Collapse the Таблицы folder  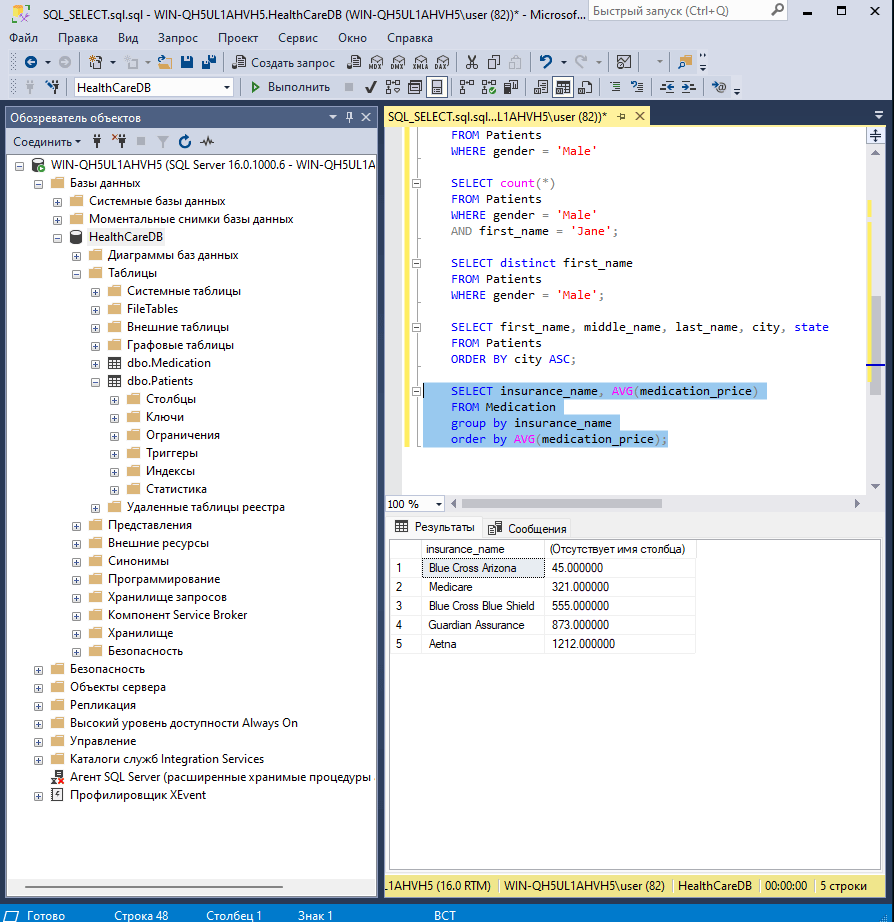(76, 274)
